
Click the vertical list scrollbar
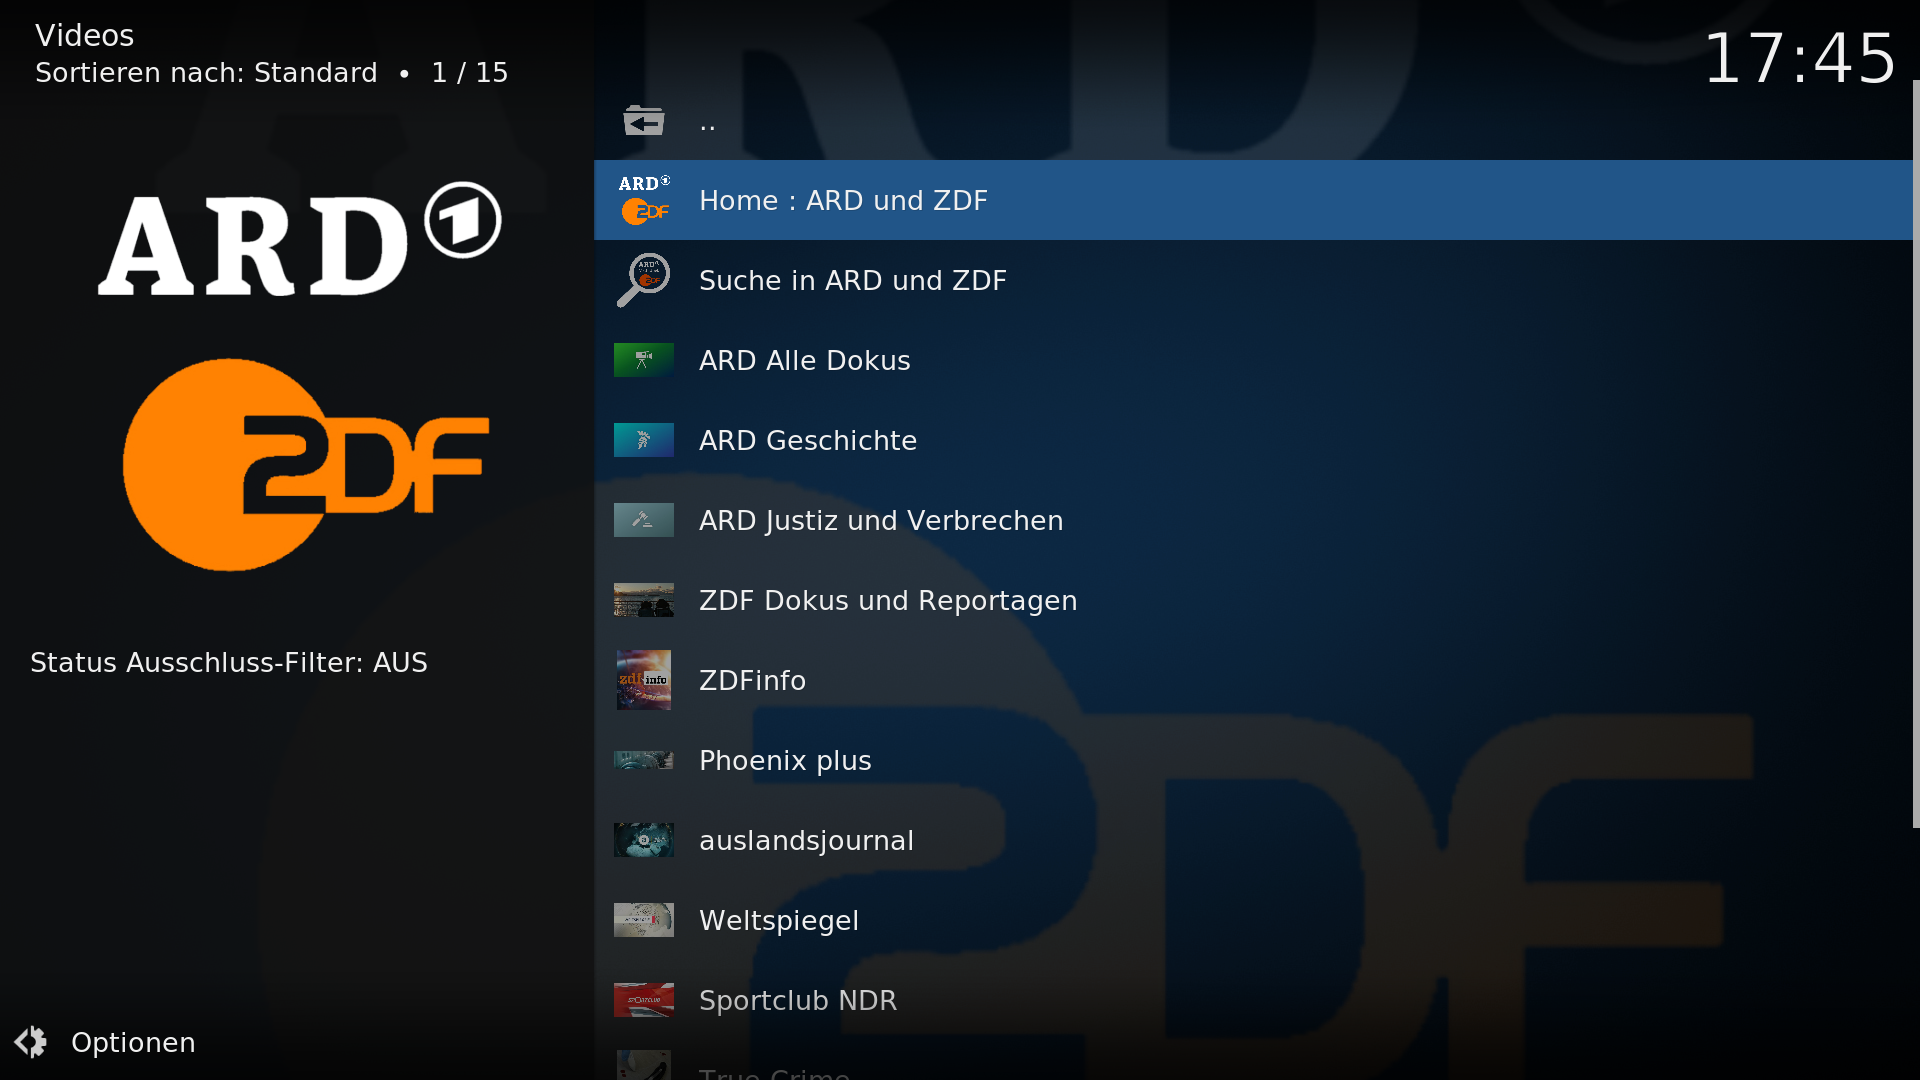coord(1916,454)
